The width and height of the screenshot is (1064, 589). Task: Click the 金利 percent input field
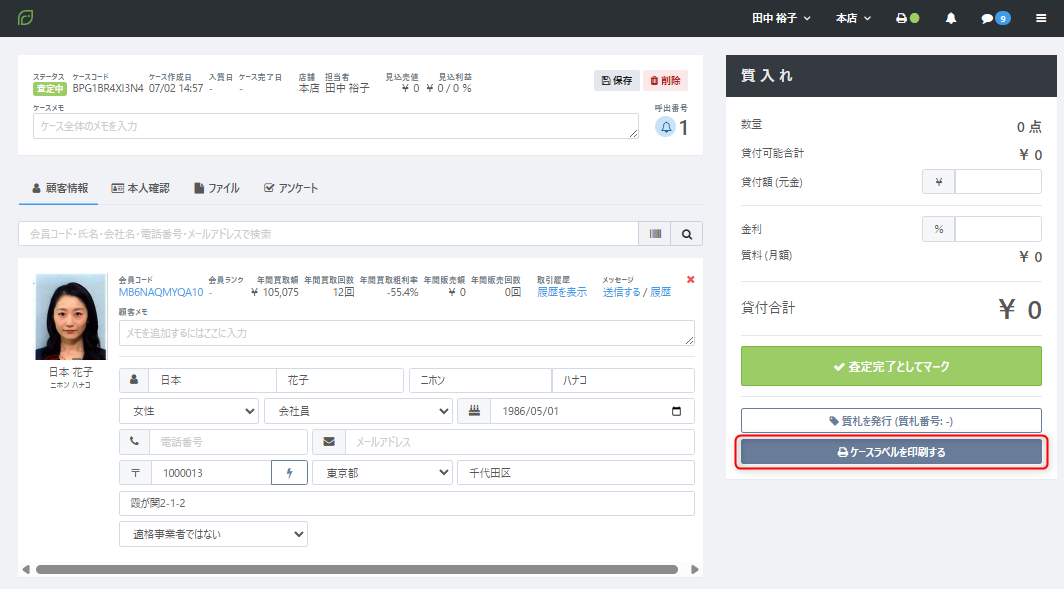998,229
